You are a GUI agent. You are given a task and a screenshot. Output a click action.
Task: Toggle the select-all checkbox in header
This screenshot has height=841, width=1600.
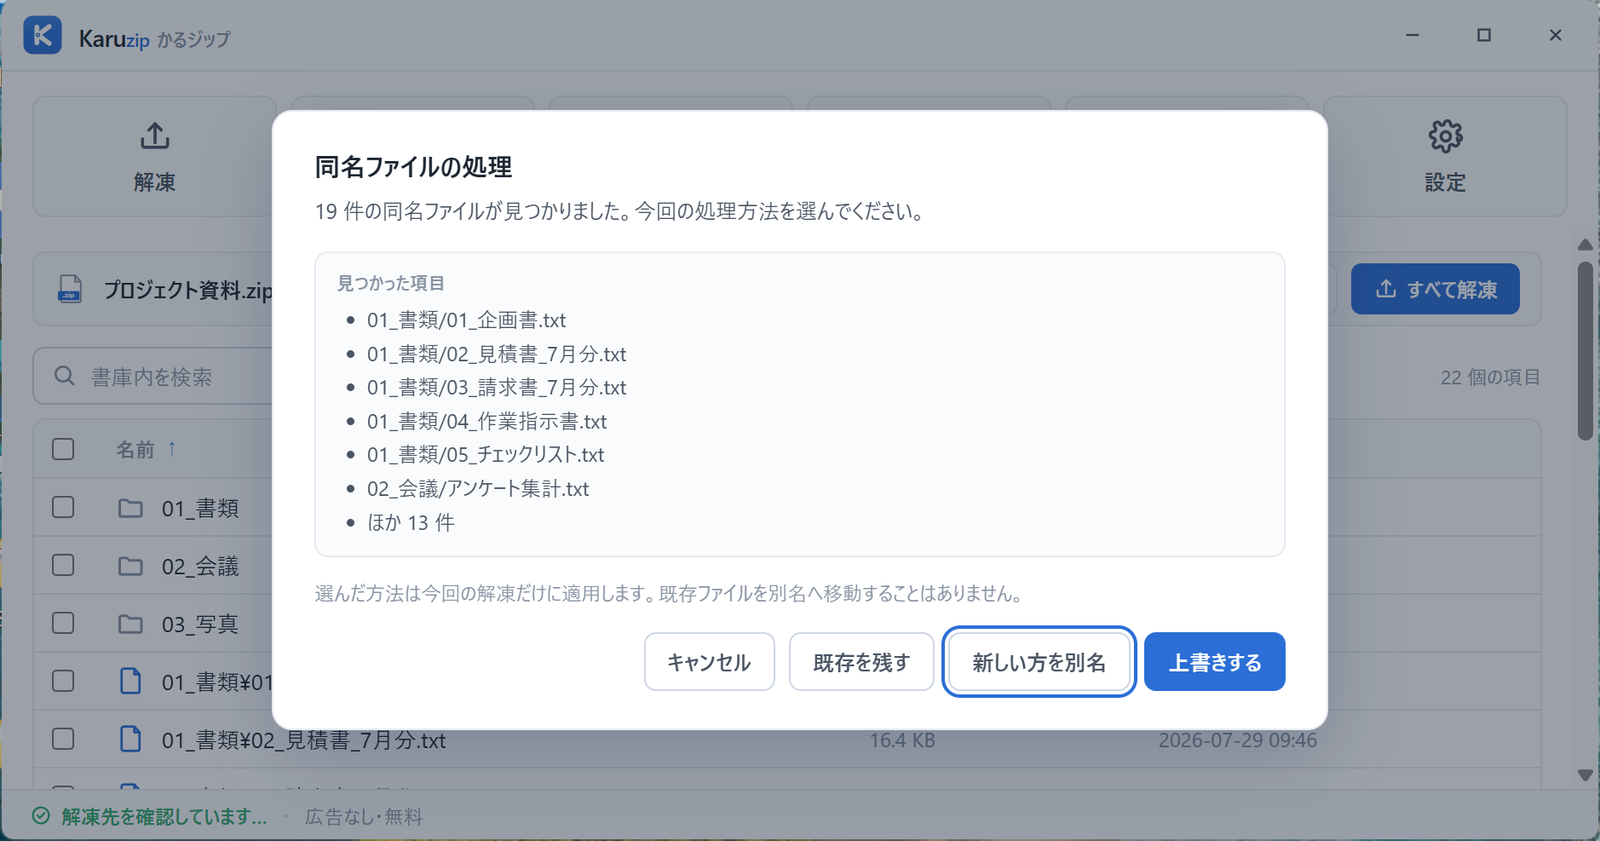point(63,449)
